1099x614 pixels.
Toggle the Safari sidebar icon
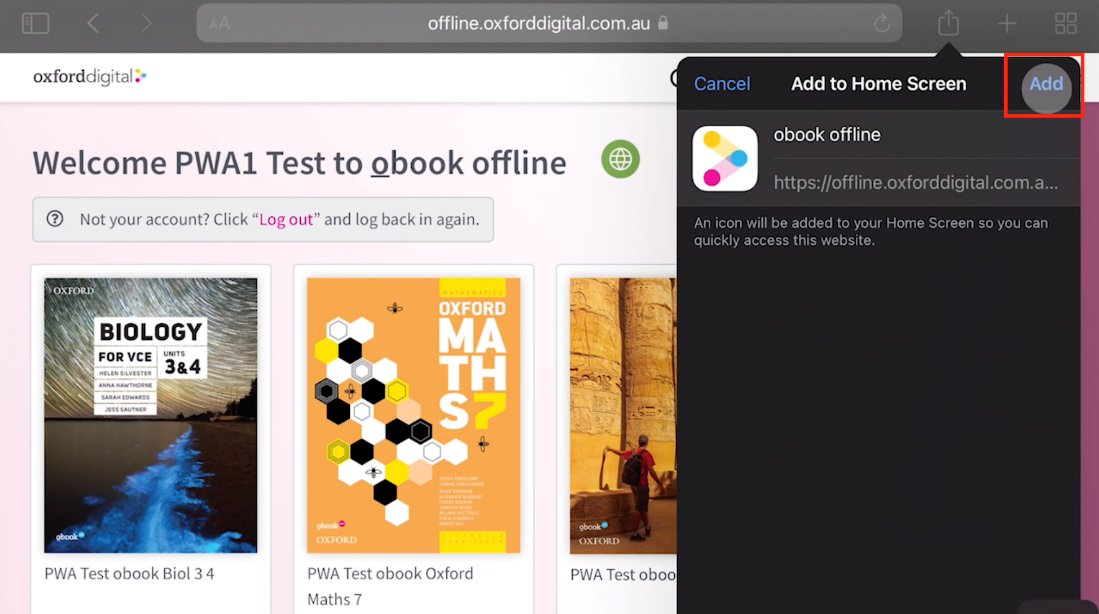click(x=36, y=23)
